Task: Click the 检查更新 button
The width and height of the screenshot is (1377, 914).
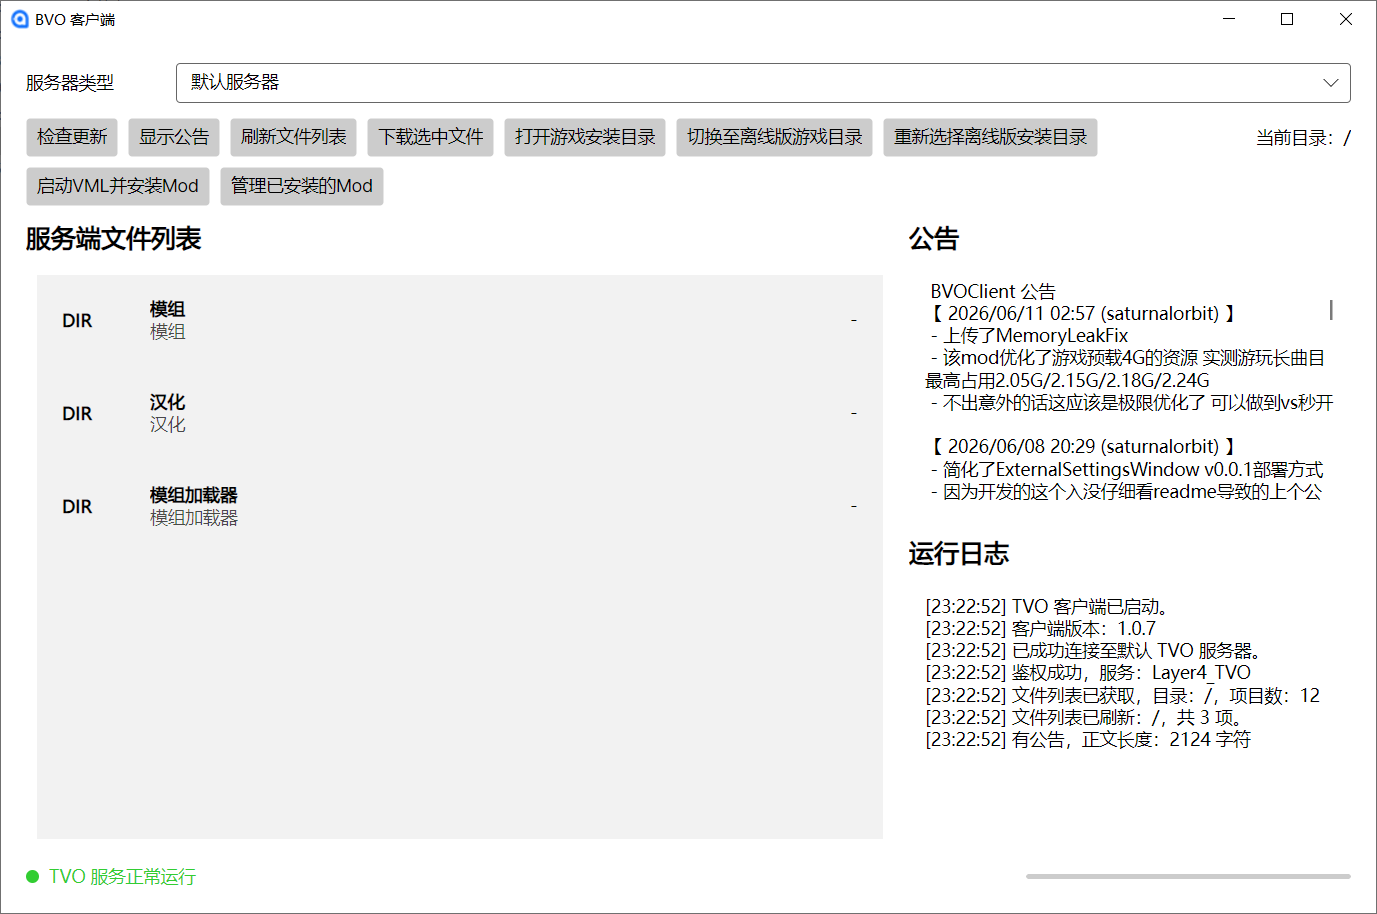Action: [72, 137]
